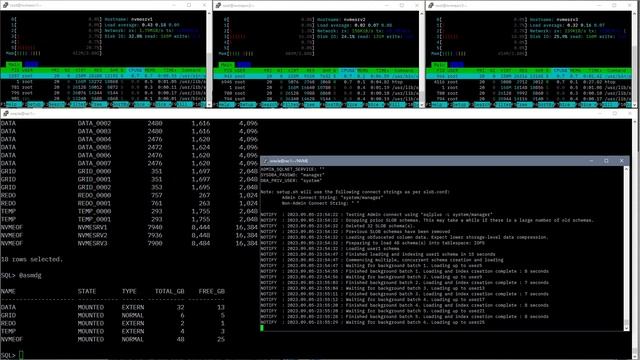This screenshot has width=640, height=360.
Task: Click the 'Admin Connect String' line in front window
Action: (332, 198)
